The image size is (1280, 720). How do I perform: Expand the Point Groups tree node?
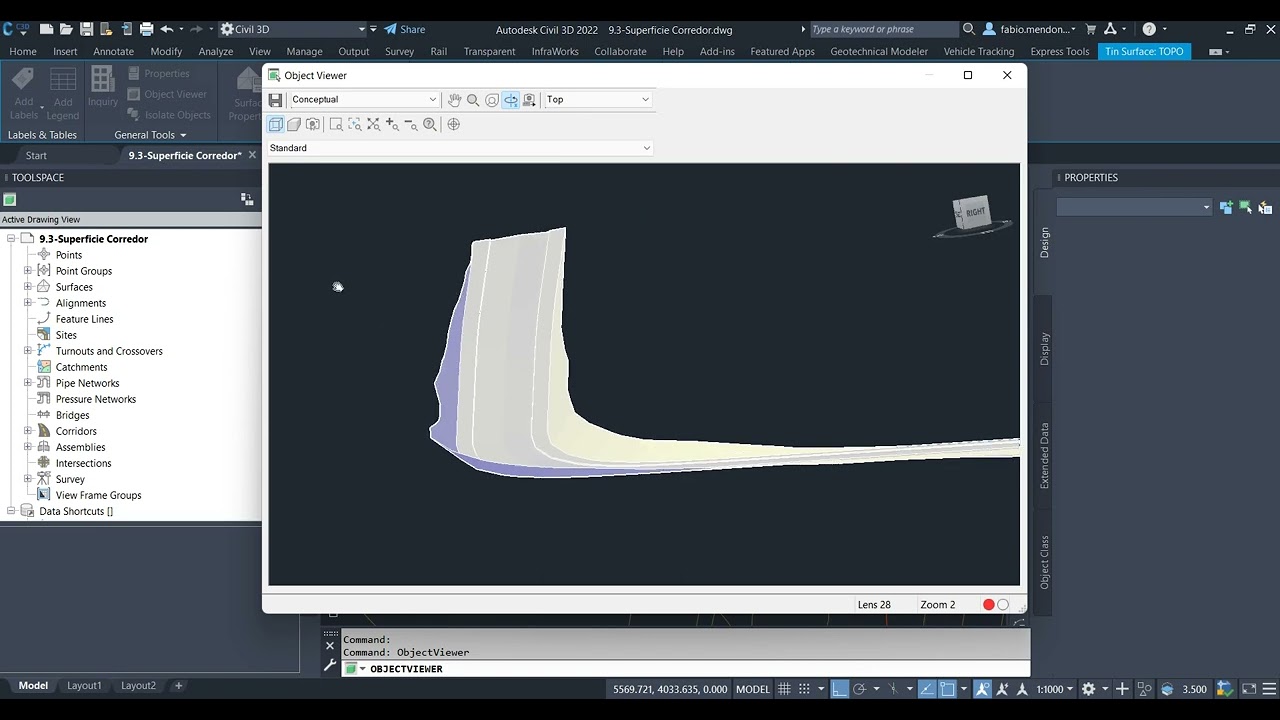(28, 271)
